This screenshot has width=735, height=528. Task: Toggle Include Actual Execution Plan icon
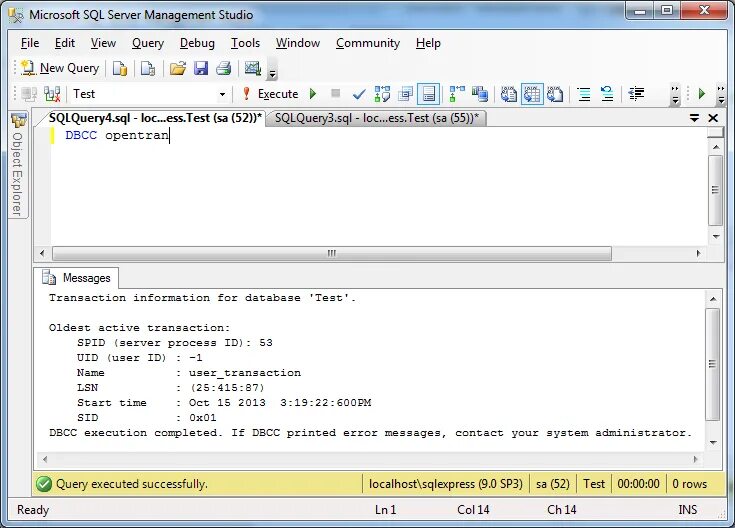[457, 94]
